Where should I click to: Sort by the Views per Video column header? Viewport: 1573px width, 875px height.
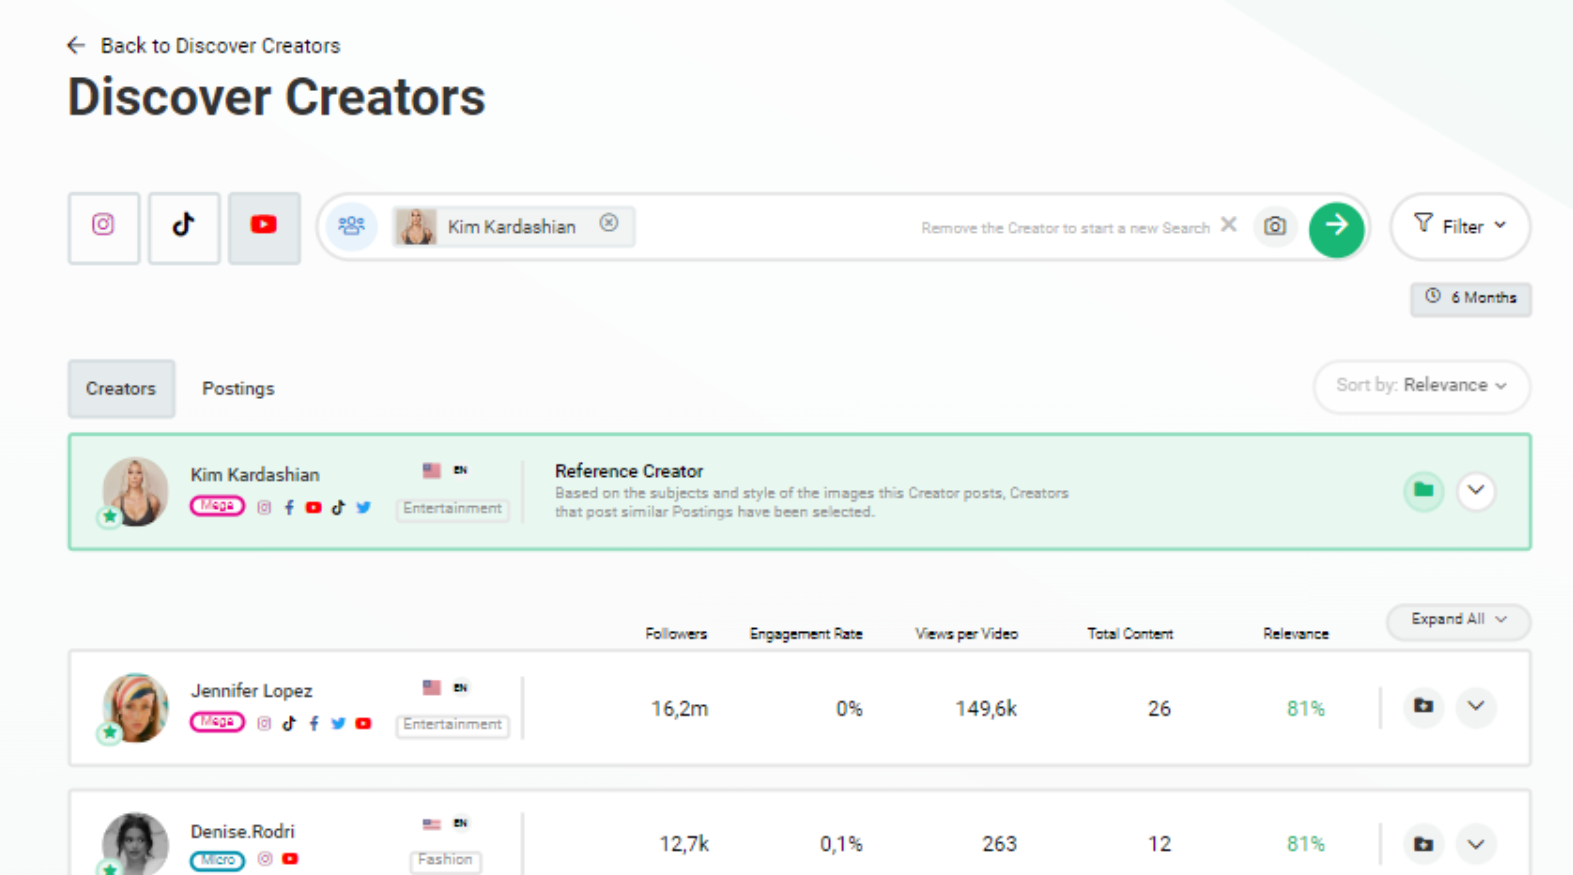(x=966, y=634)
